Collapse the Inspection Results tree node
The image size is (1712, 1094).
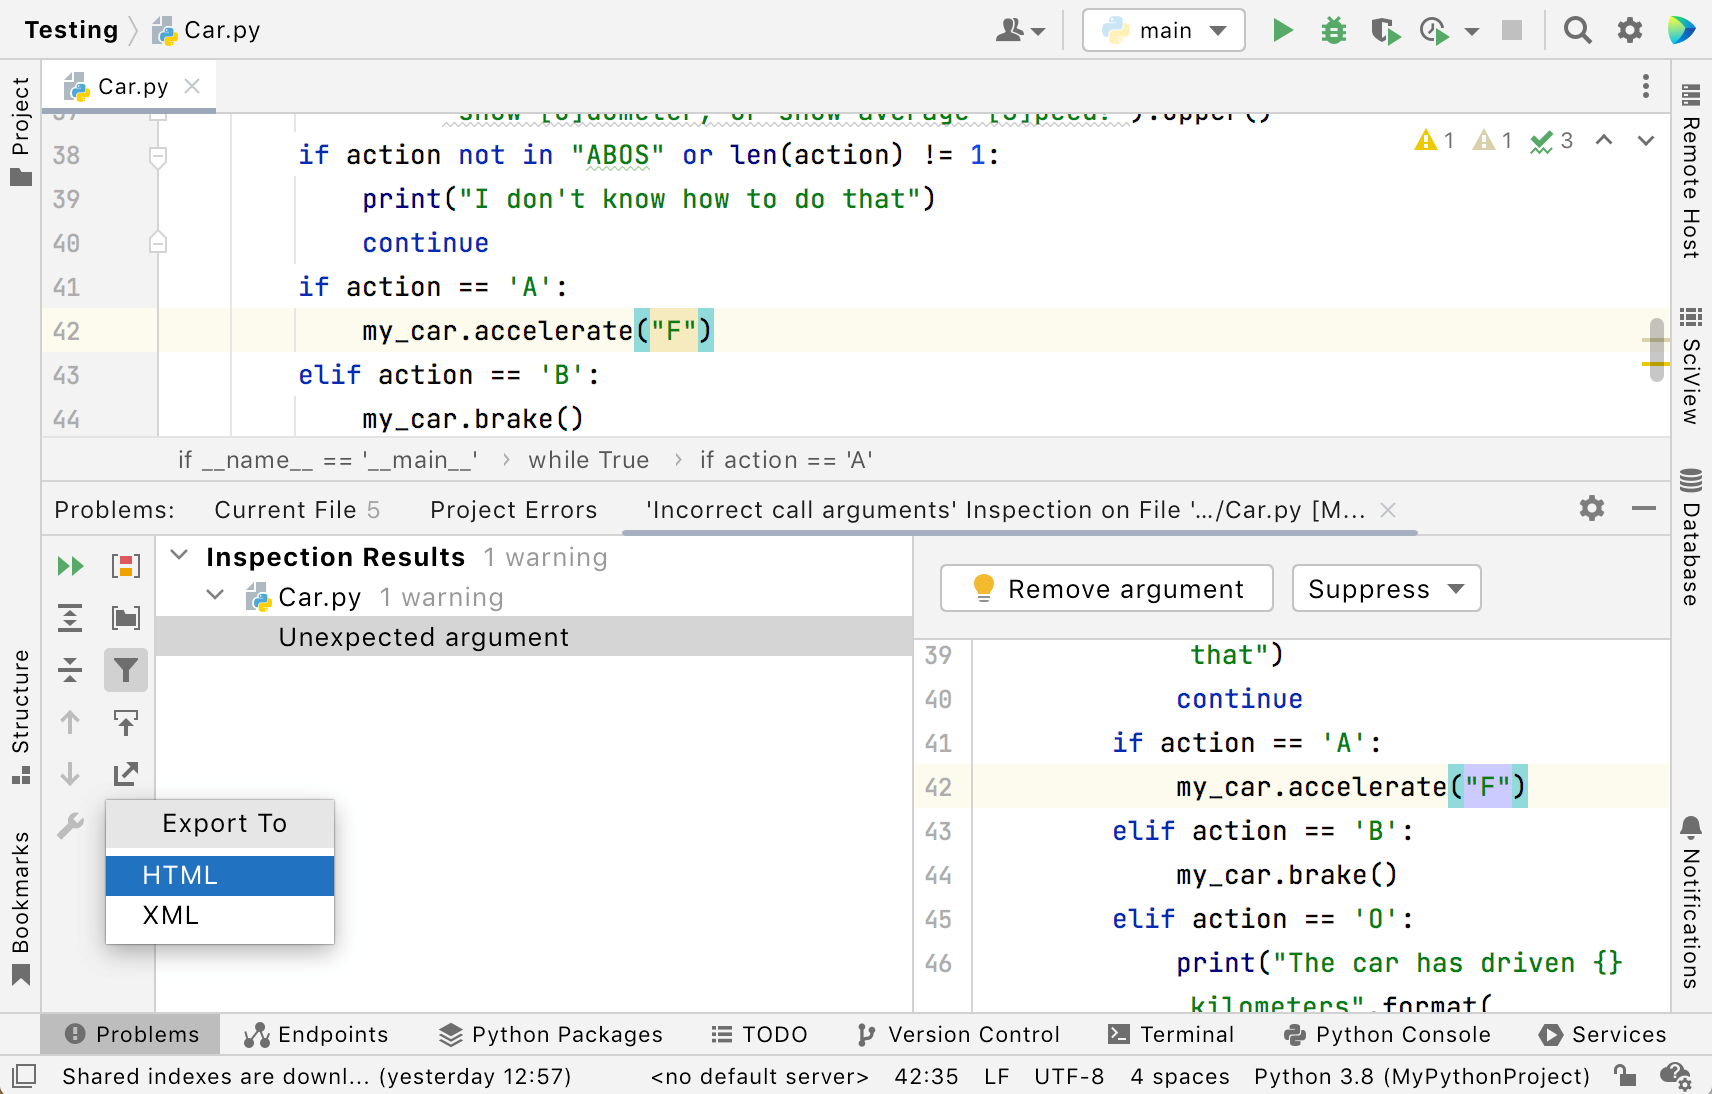(x=180, y=555)
